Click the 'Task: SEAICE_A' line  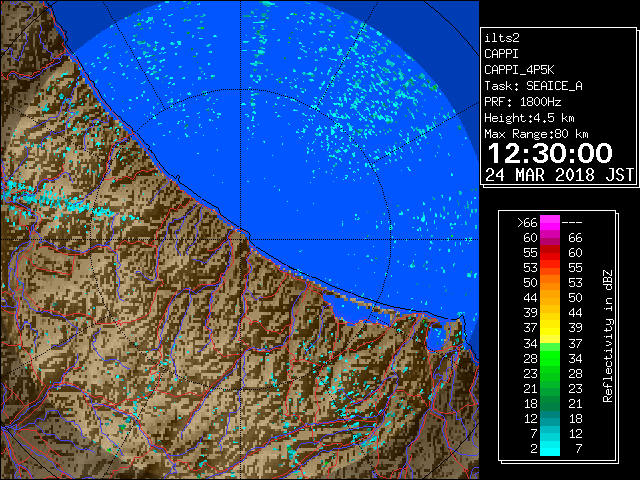pos(533,86)
